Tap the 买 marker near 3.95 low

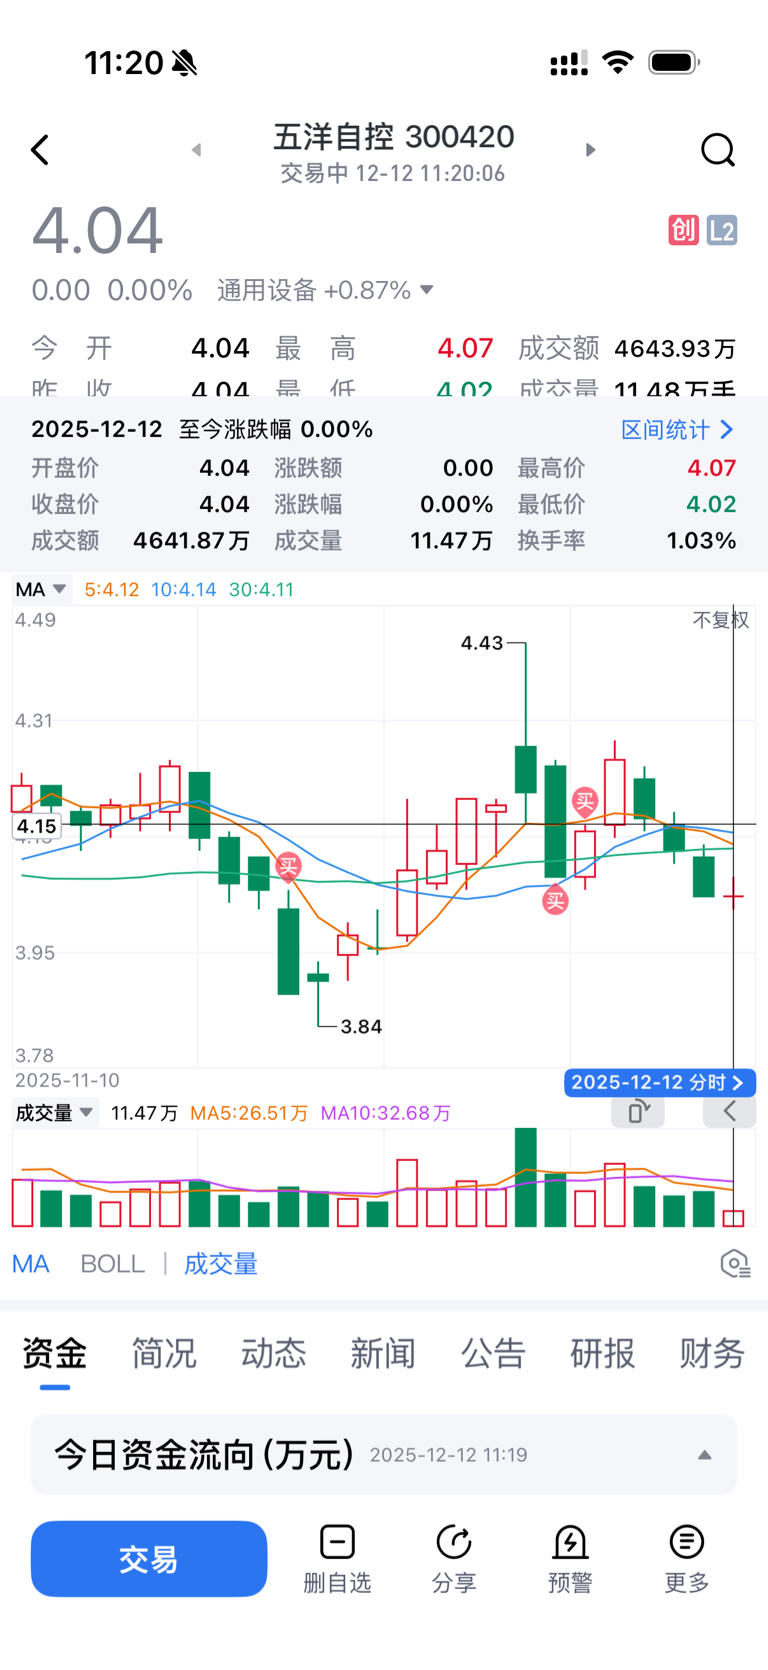[288, 866]
